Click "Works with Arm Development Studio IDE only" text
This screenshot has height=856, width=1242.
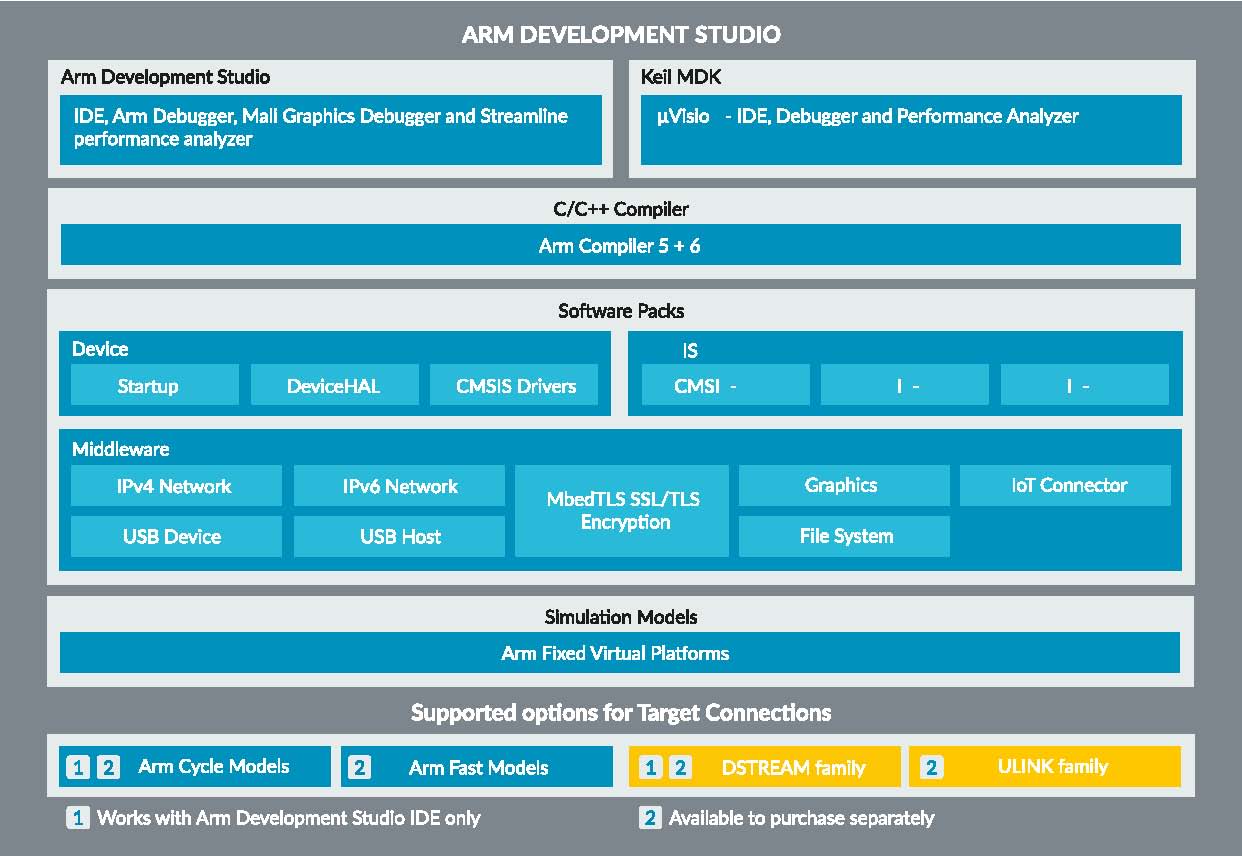pyautogui.click(x=289, y=818)
